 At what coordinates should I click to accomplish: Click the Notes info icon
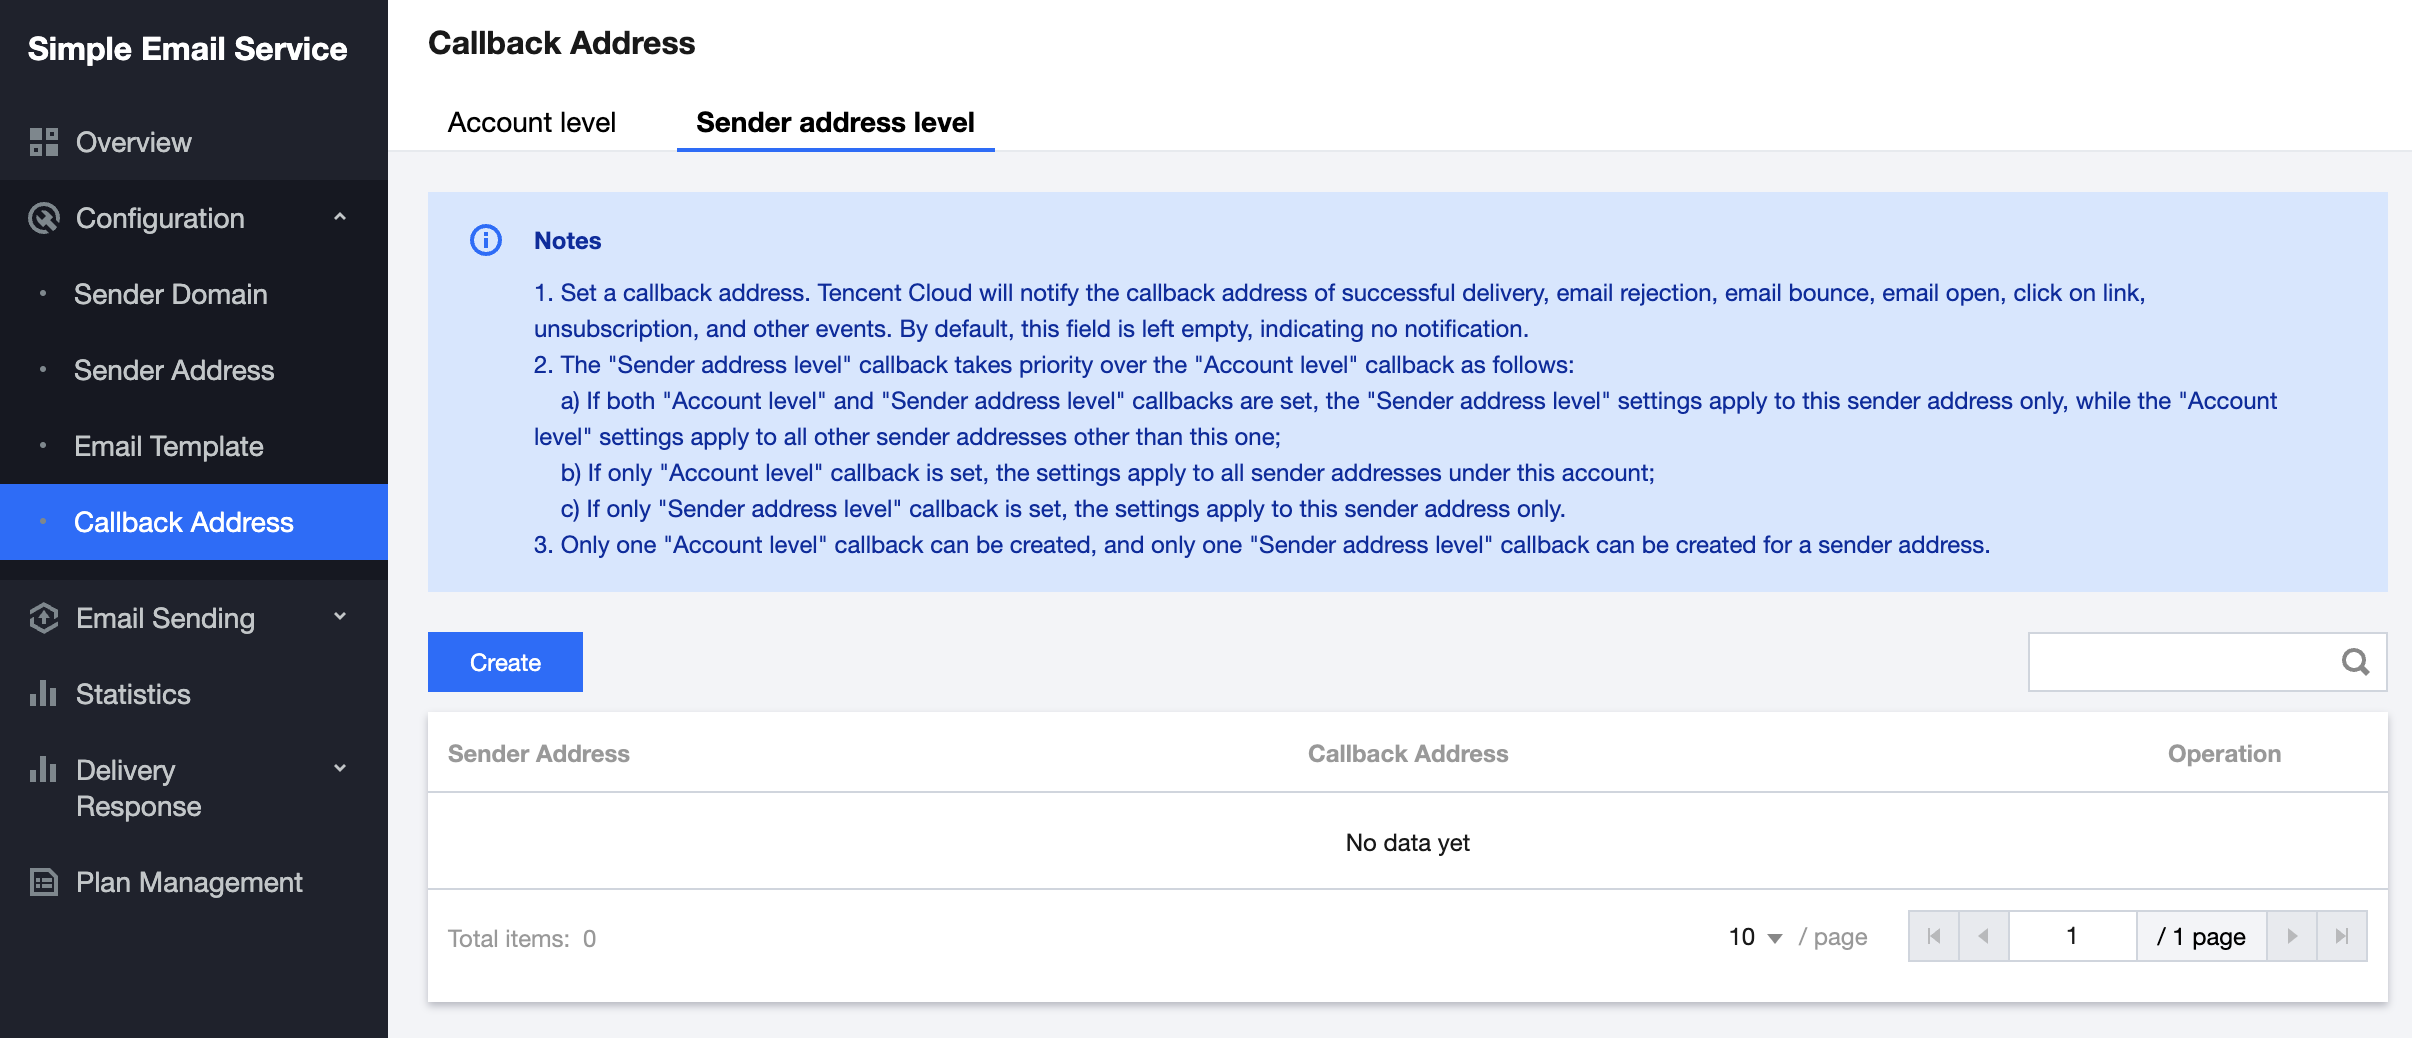[x=486, y=241]
